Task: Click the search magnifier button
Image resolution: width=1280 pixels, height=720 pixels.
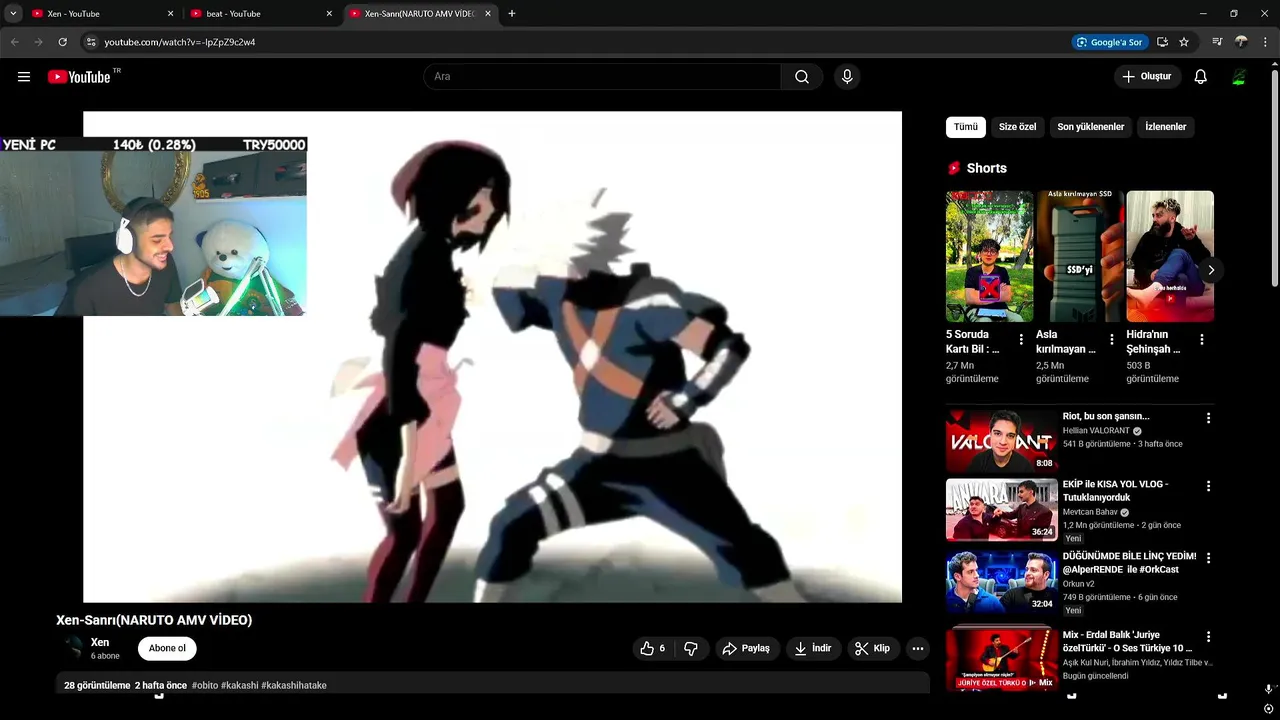Action: [802, 77]
